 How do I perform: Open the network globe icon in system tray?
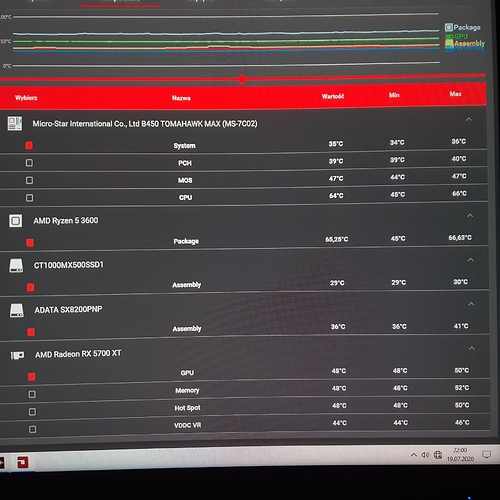[x=438, y=455]
